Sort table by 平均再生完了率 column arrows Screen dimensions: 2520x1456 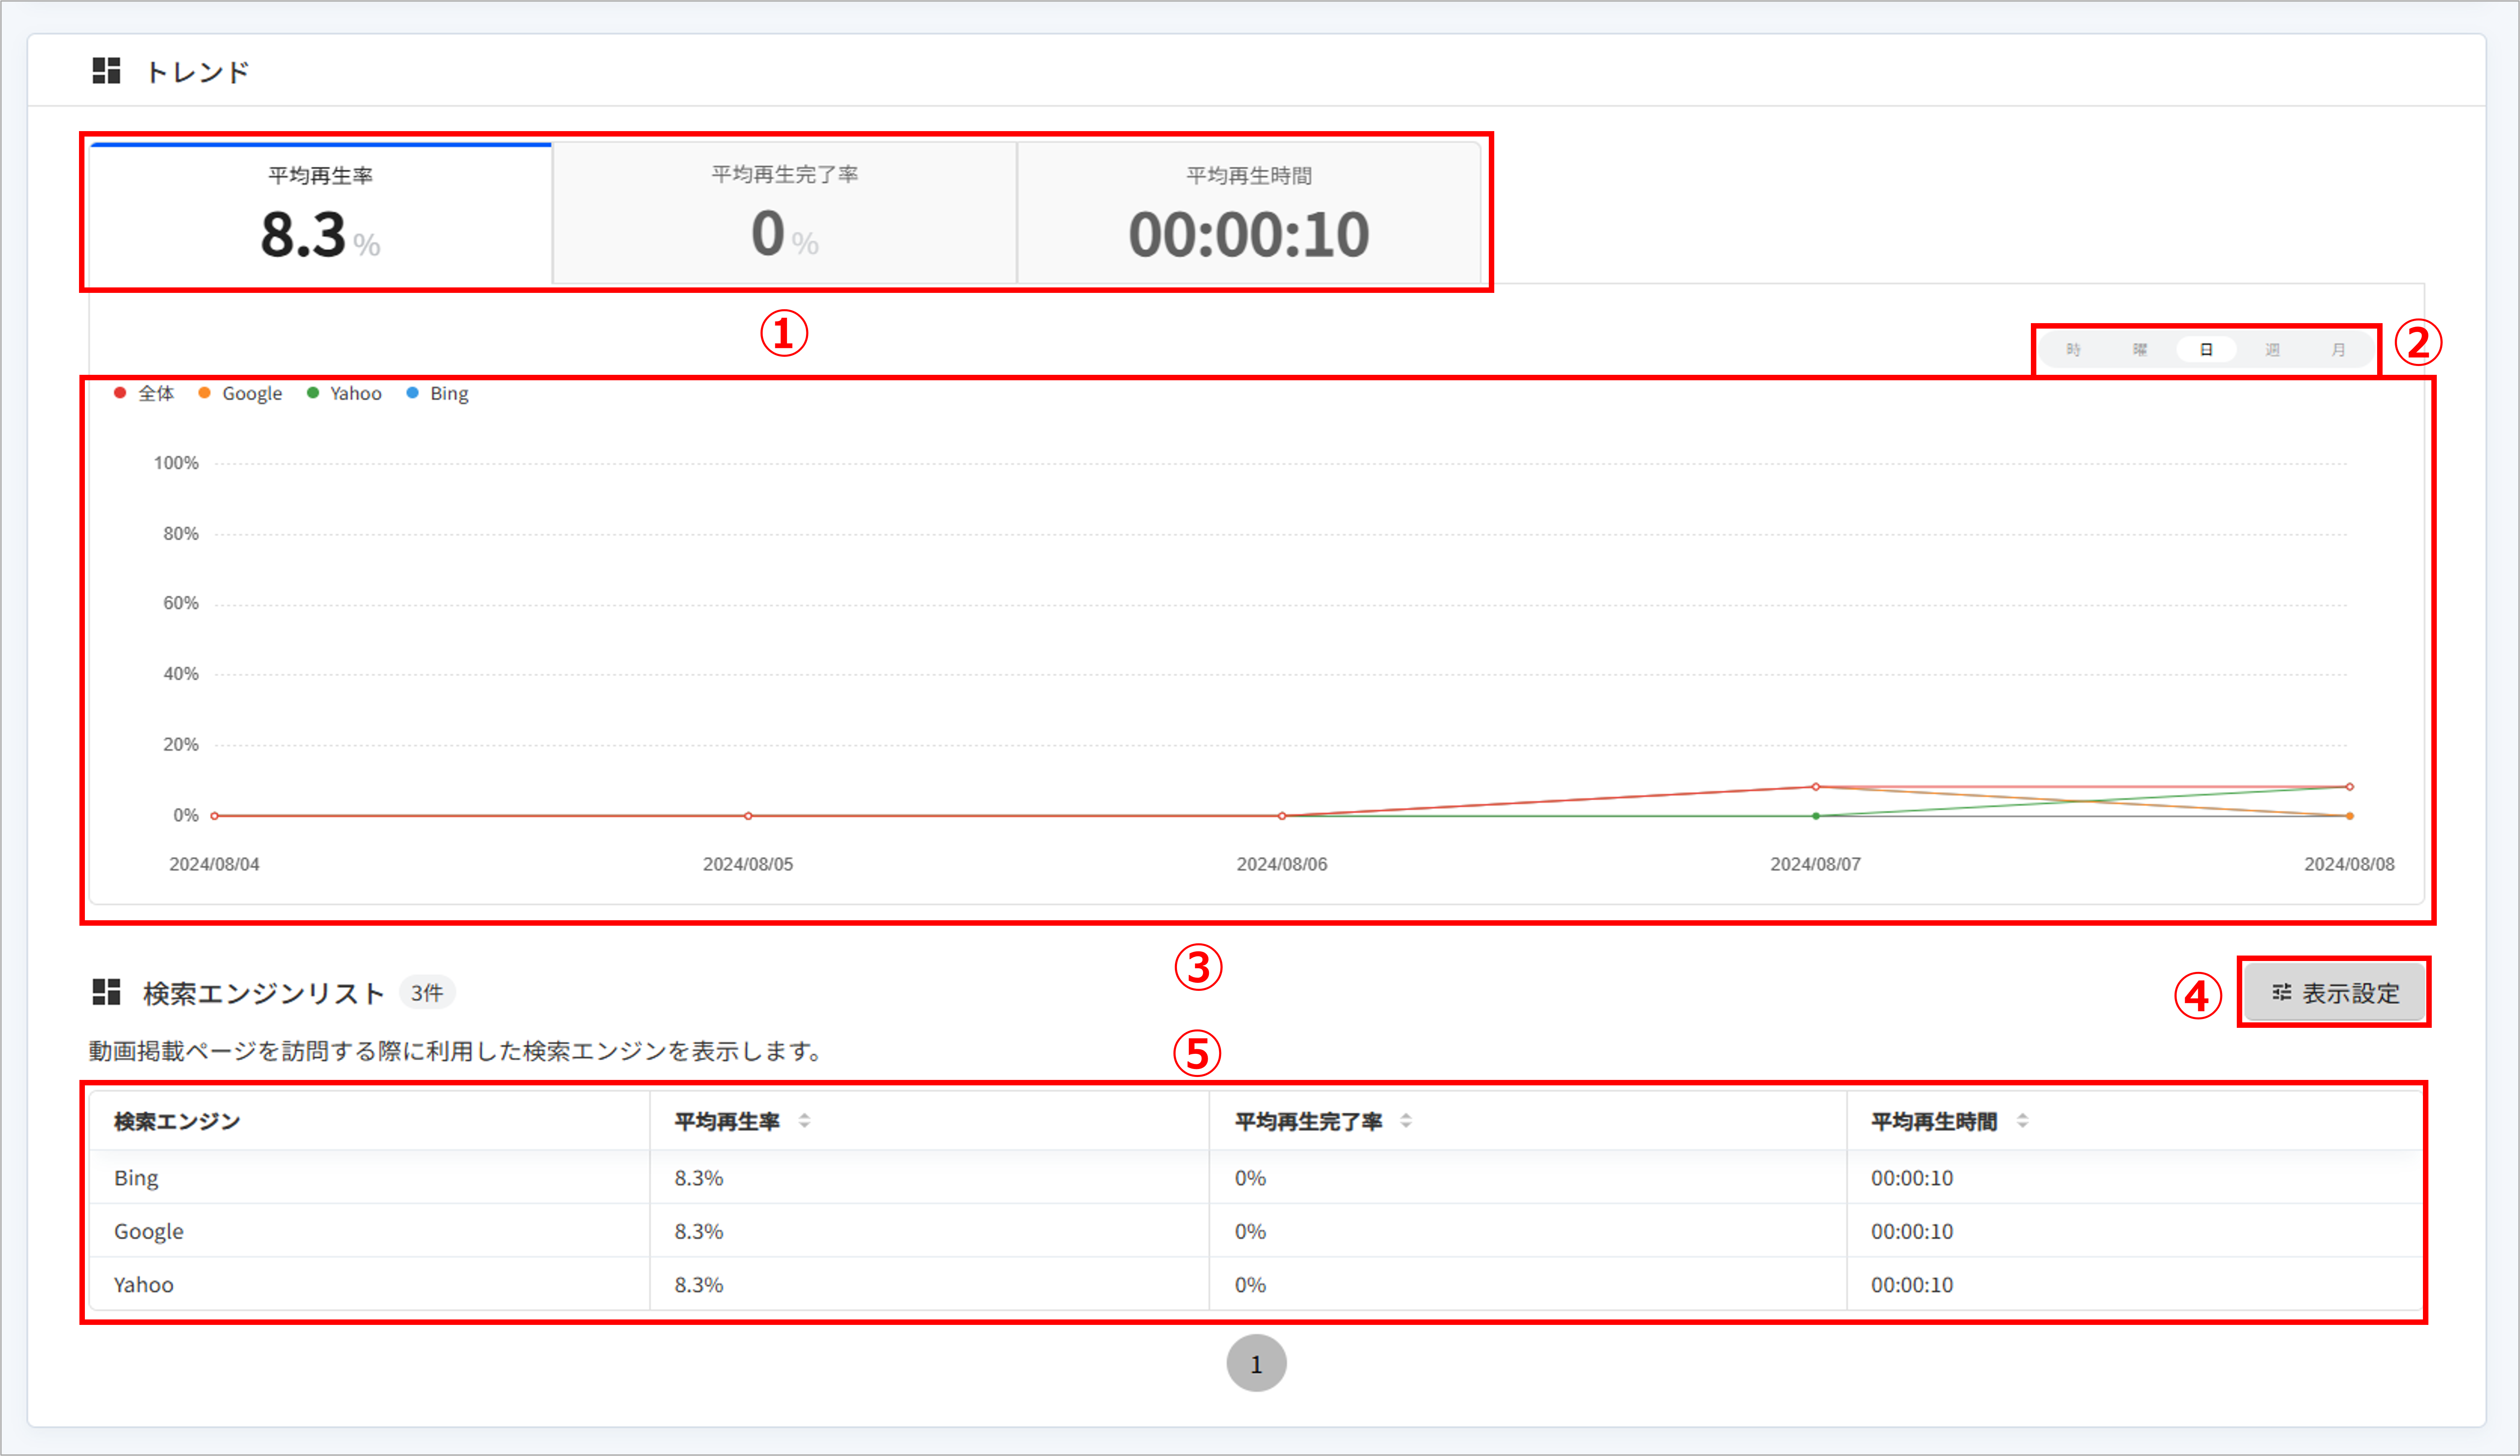pyautogui.click(x=1406, y=1121)
